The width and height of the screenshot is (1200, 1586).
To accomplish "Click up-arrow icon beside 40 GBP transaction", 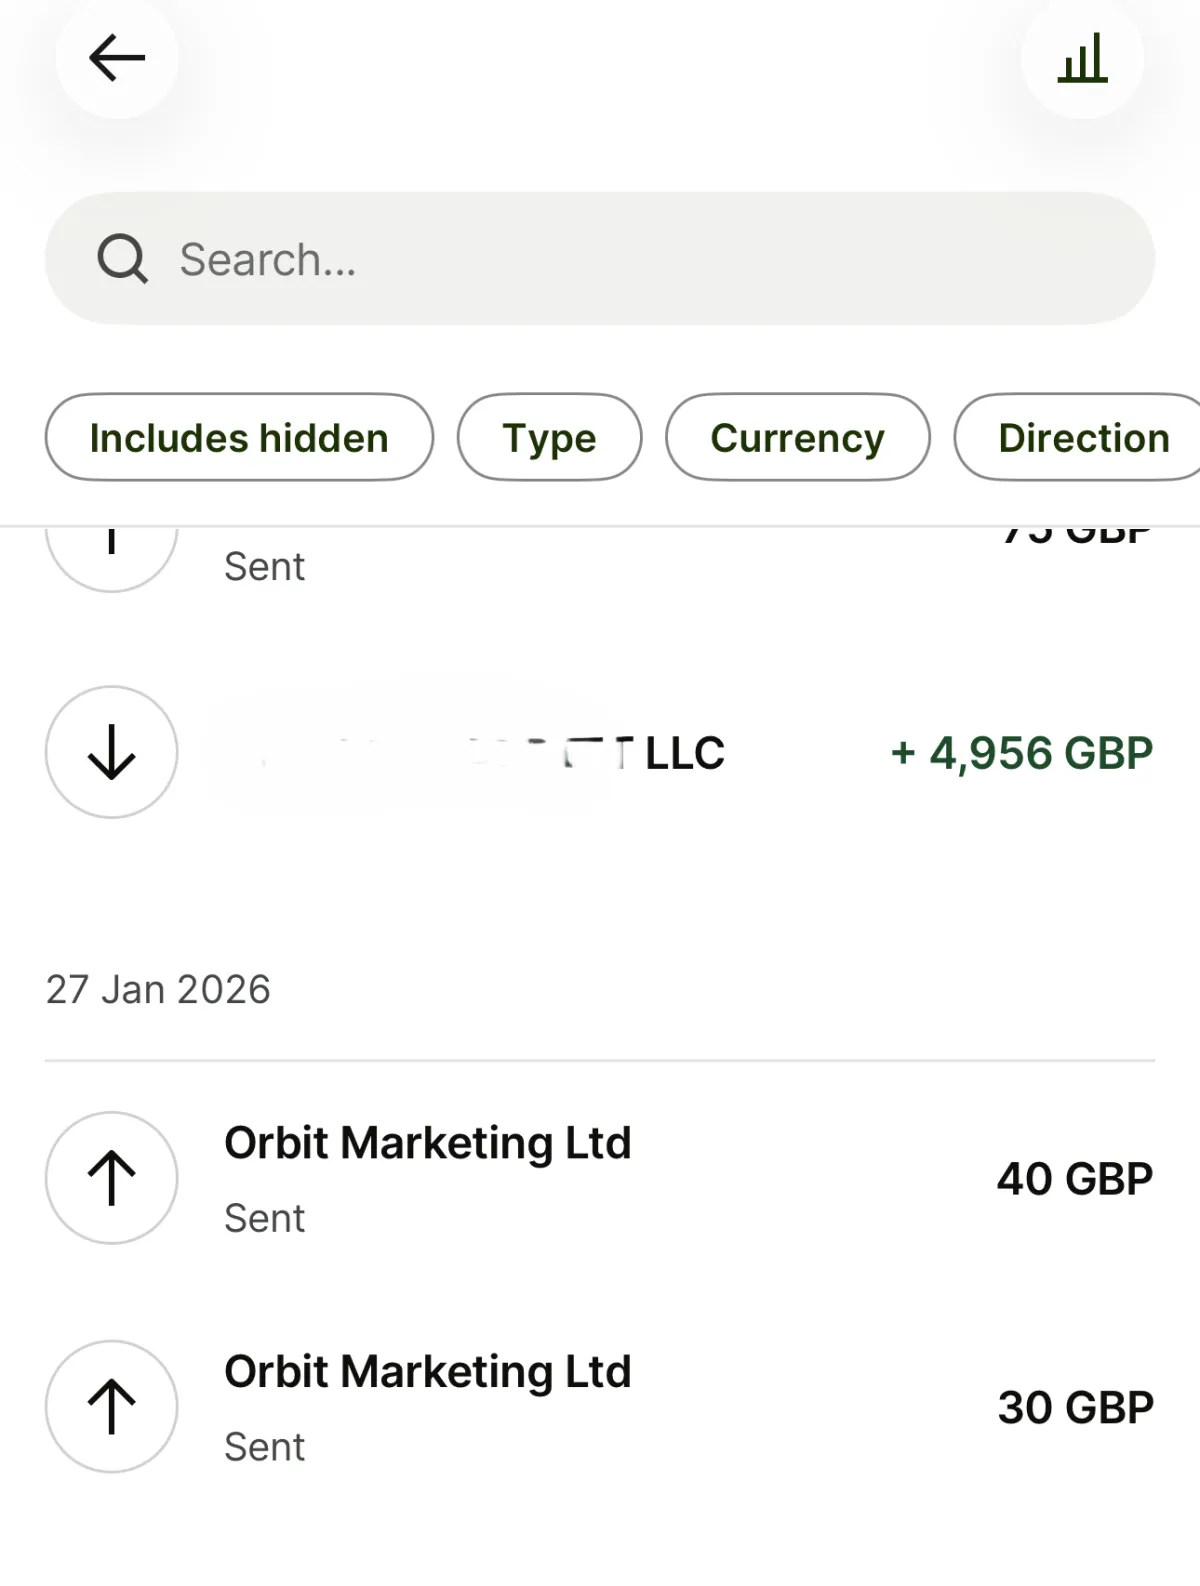I will click(112, 1178).
